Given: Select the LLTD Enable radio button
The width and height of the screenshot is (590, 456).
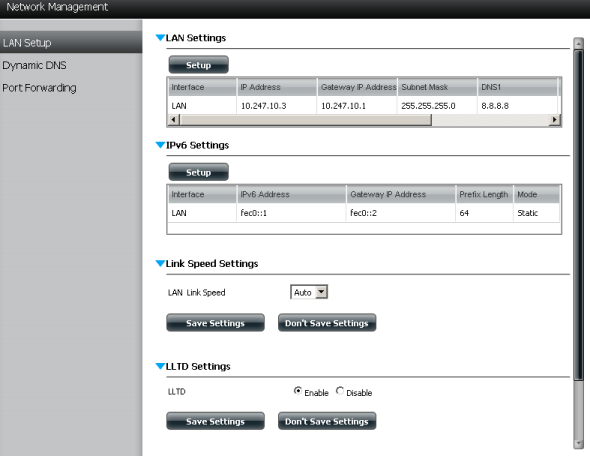Looking at the screenshot, I should pos(298,391).
